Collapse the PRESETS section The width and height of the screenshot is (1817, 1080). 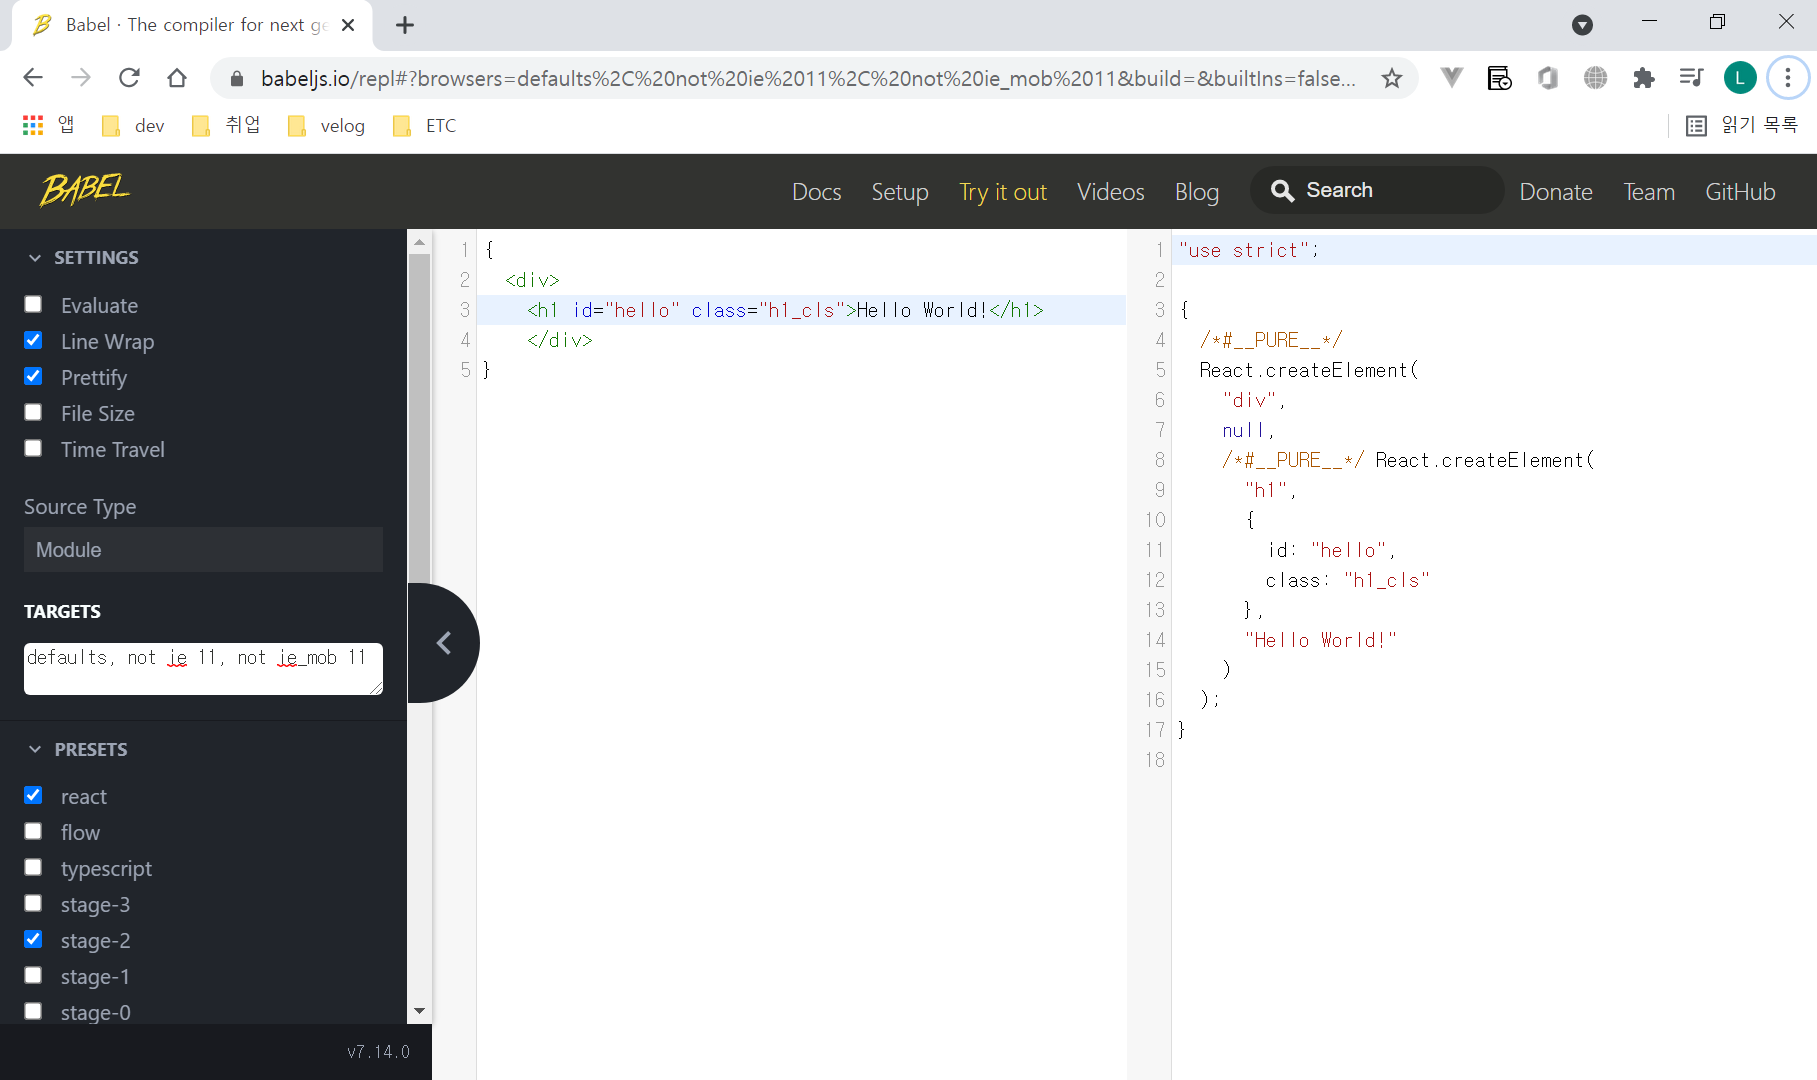tap(34, 749)
